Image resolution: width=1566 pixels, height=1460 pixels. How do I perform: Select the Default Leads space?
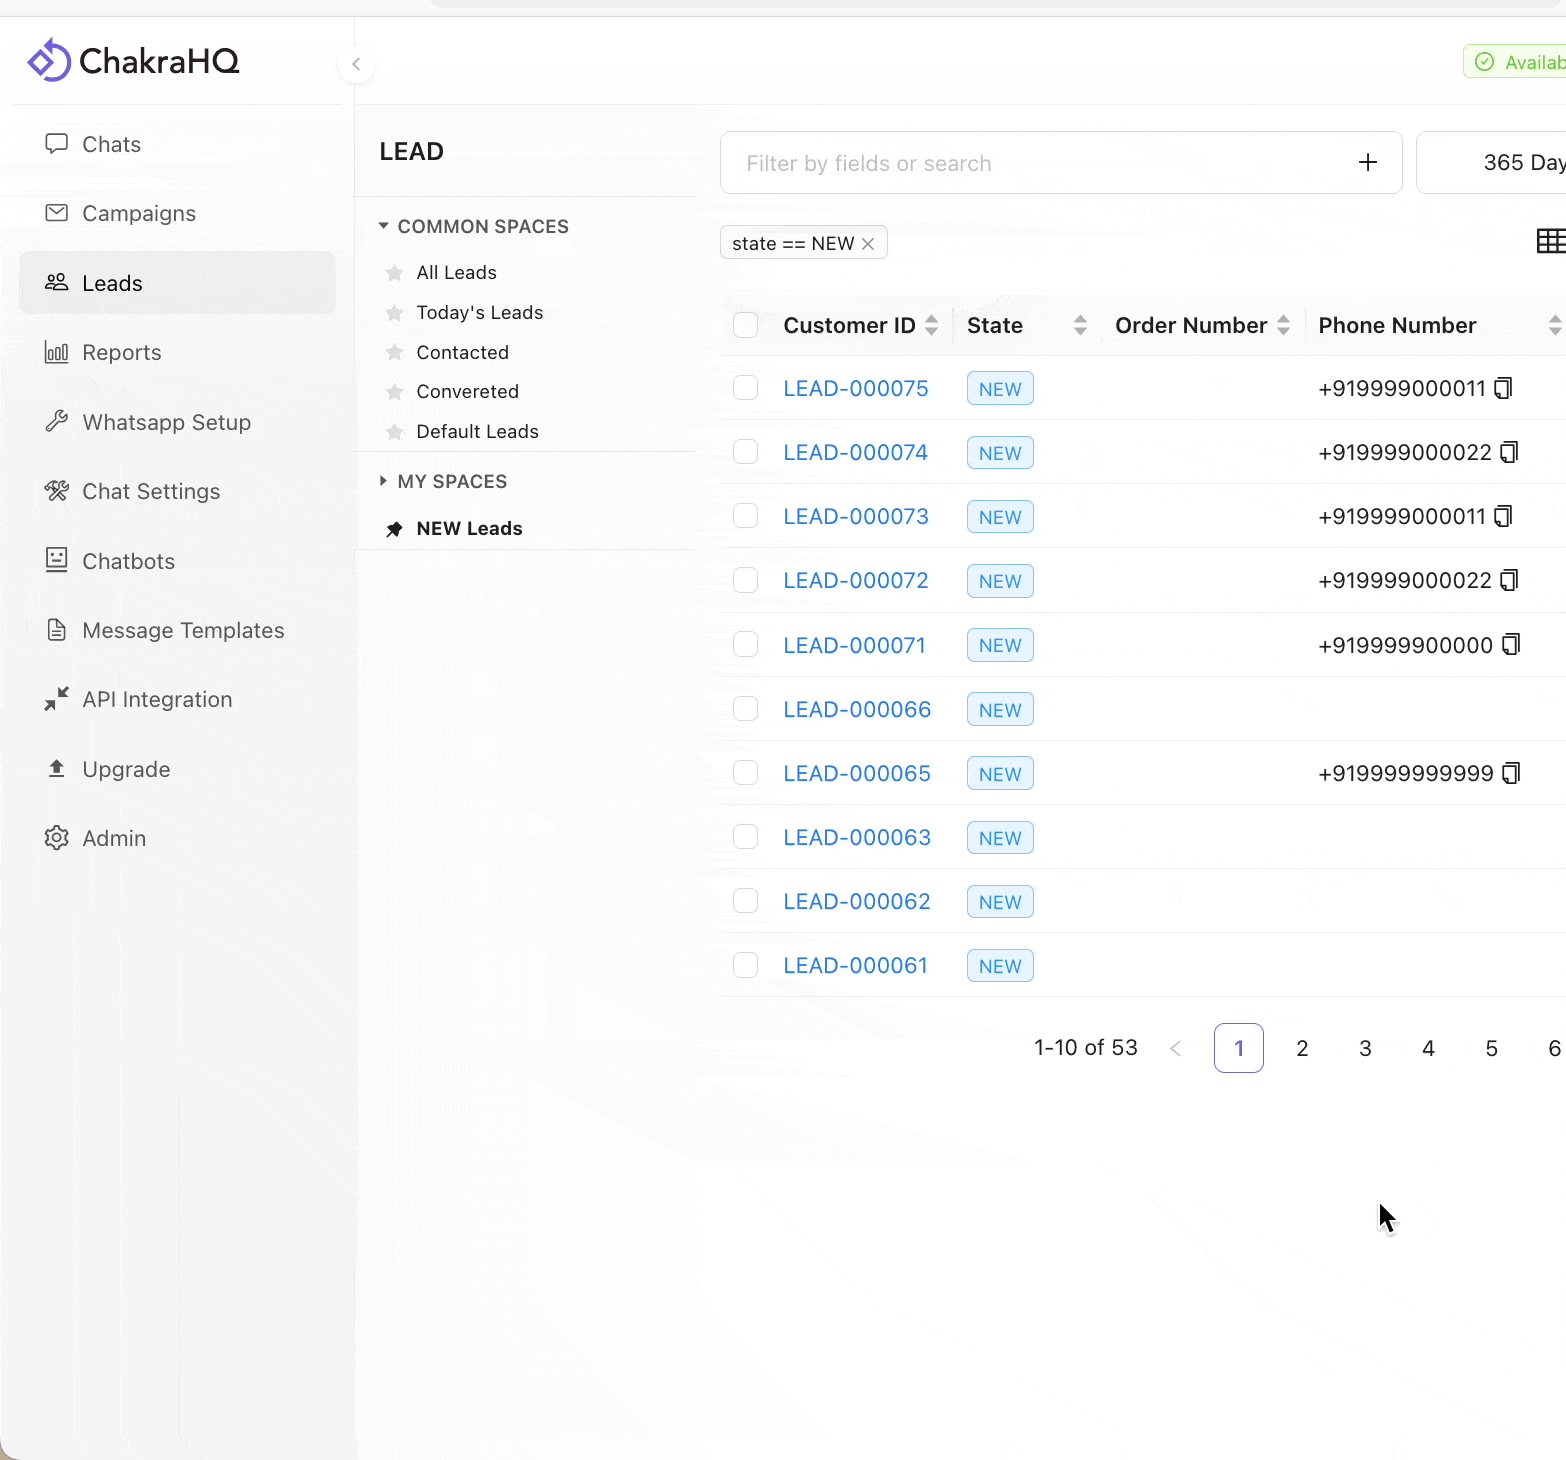coord(477,432)
